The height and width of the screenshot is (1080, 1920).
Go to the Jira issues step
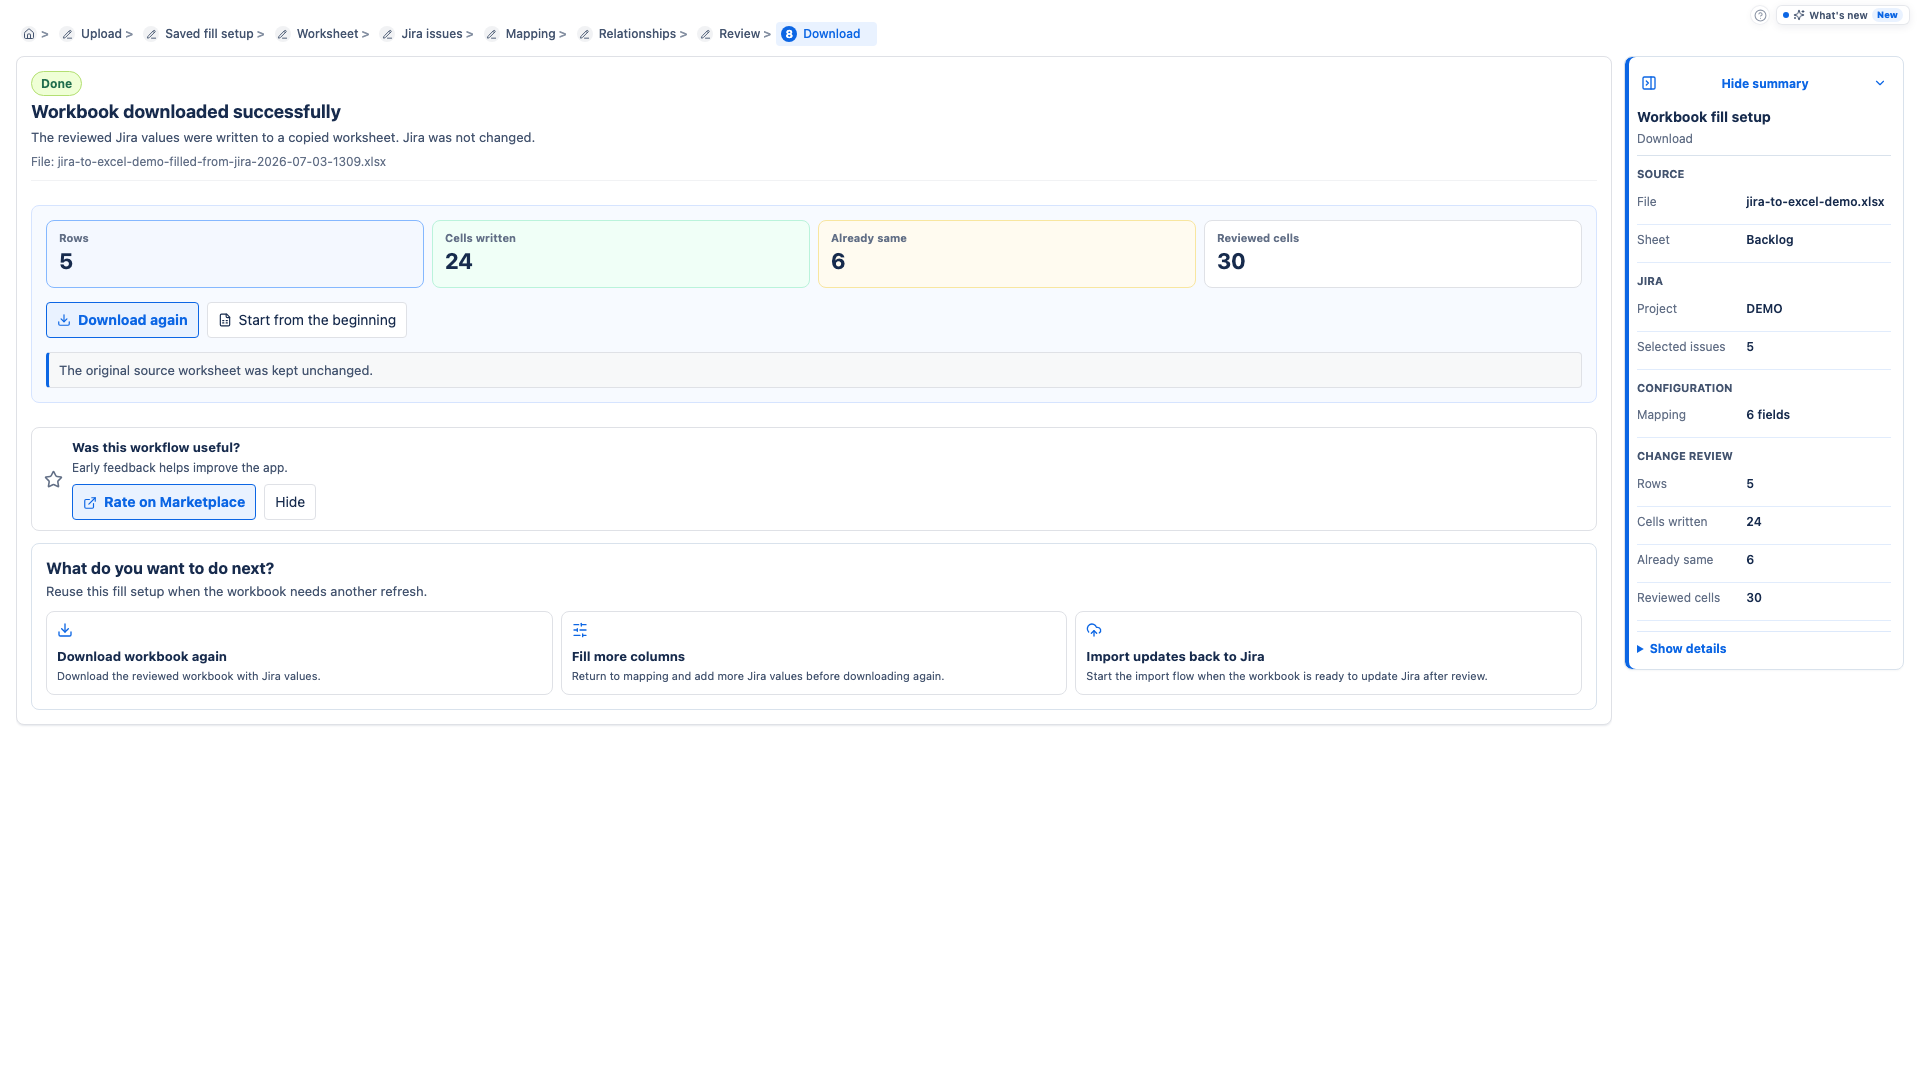432,34
